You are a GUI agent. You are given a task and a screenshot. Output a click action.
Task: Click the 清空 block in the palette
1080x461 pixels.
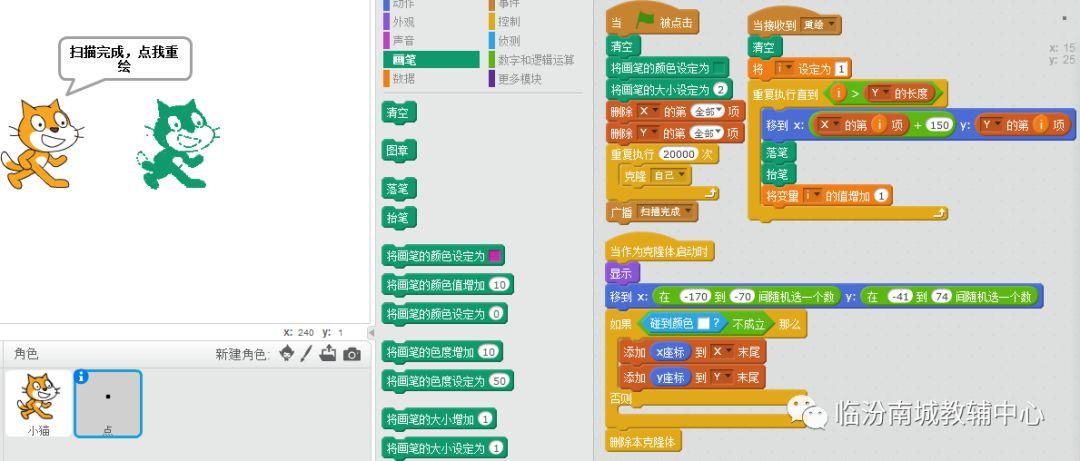398,113
